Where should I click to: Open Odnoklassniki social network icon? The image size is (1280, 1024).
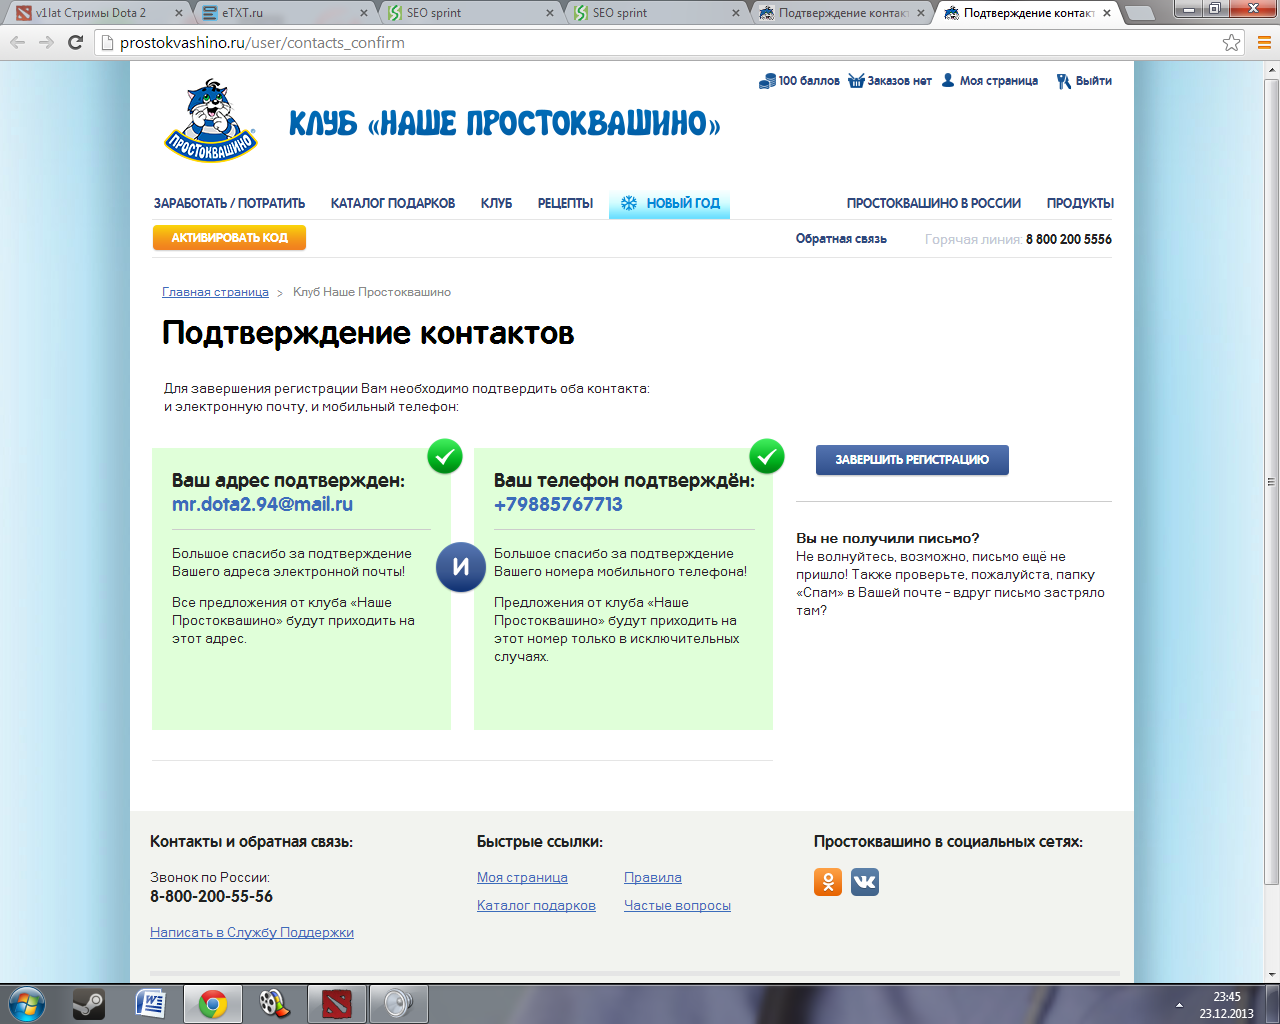(828, 882)
